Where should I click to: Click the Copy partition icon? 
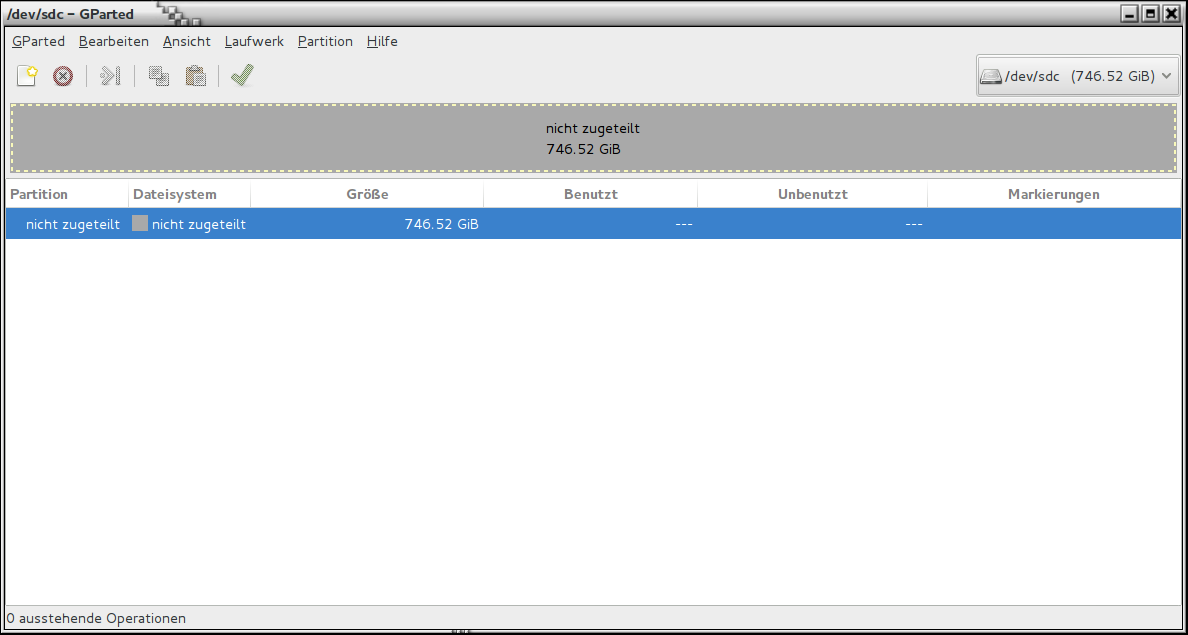point(158,76)
